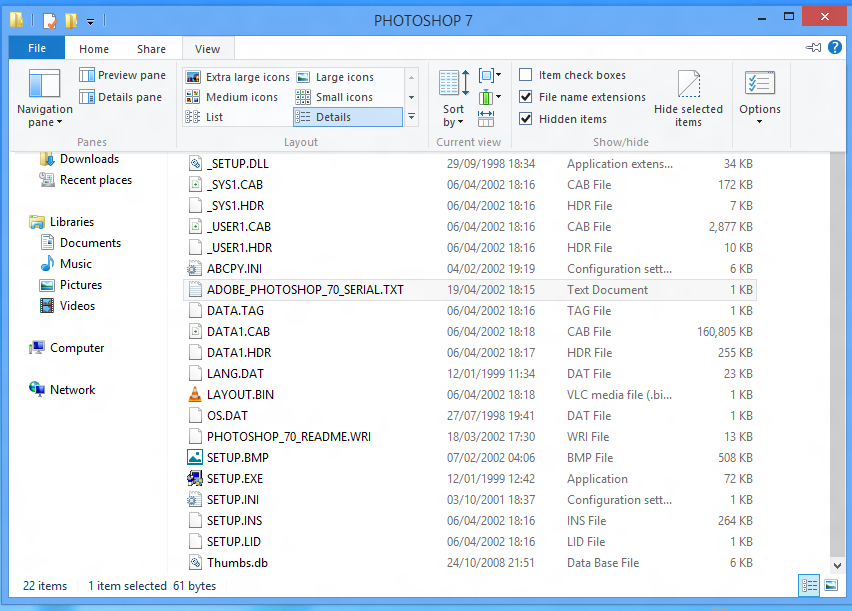The width and height of the screenshot is (852, 611).
Task: Open Explorer Help
Action: tap(835, 47)
